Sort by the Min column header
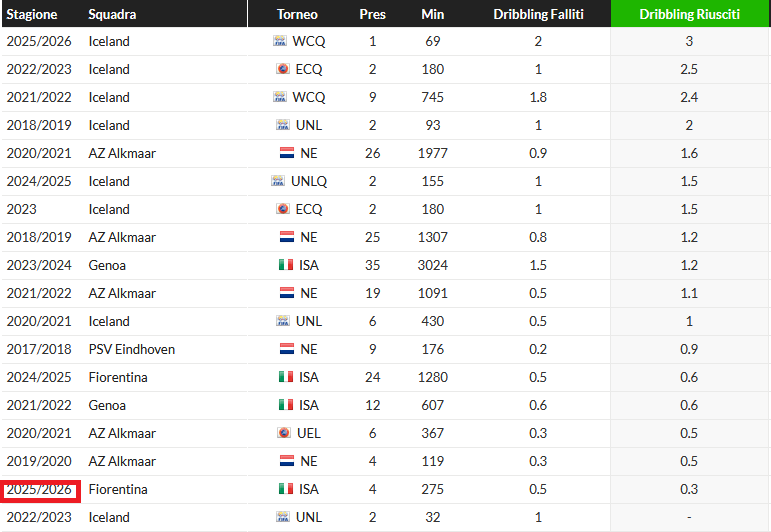The width and height of the screenshot is (771, 532). (433, 15)
